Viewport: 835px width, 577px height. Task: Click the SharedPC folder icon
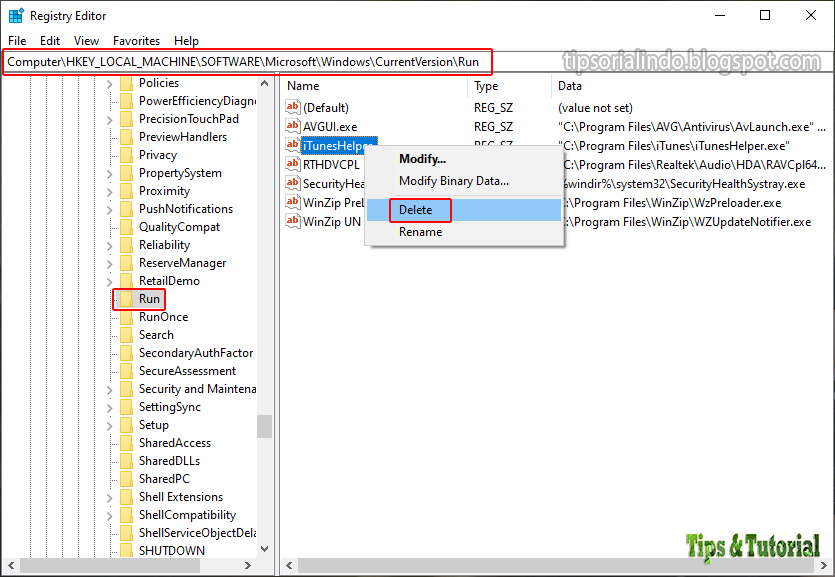coord(126,479)
